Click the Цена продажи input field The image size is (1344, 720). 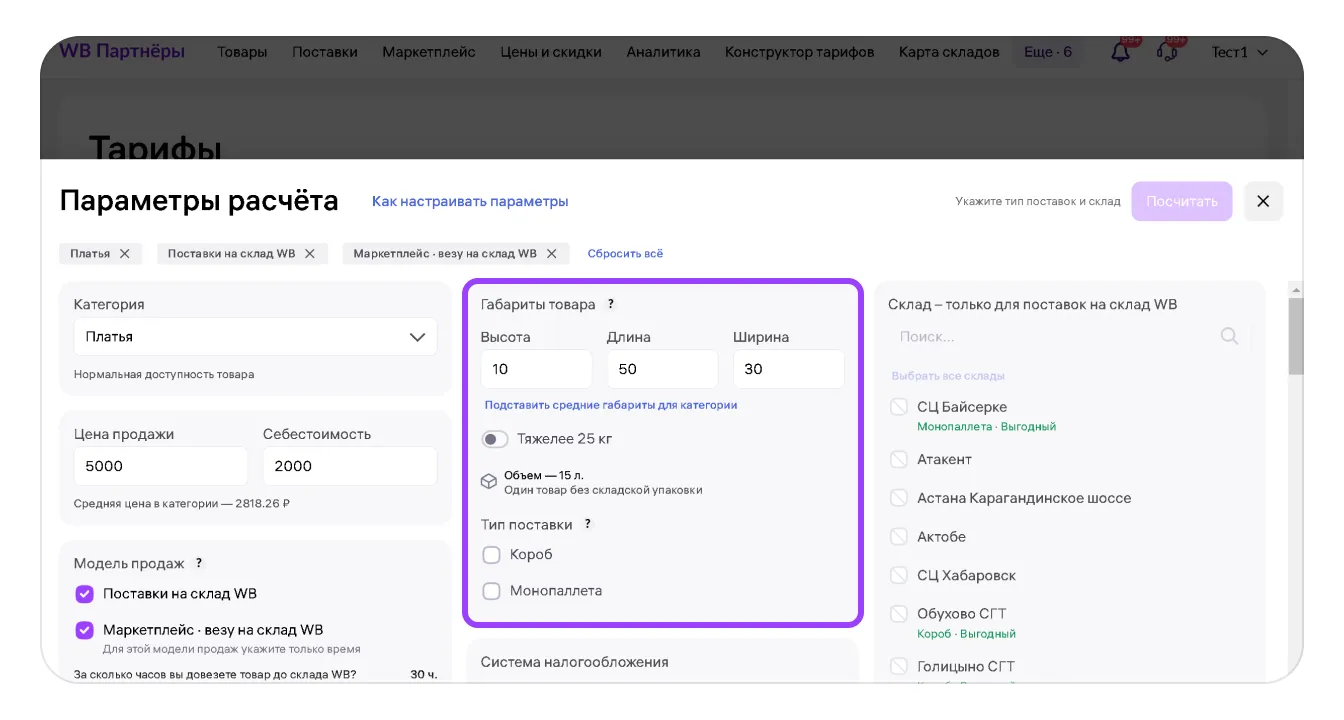(160, 466)
